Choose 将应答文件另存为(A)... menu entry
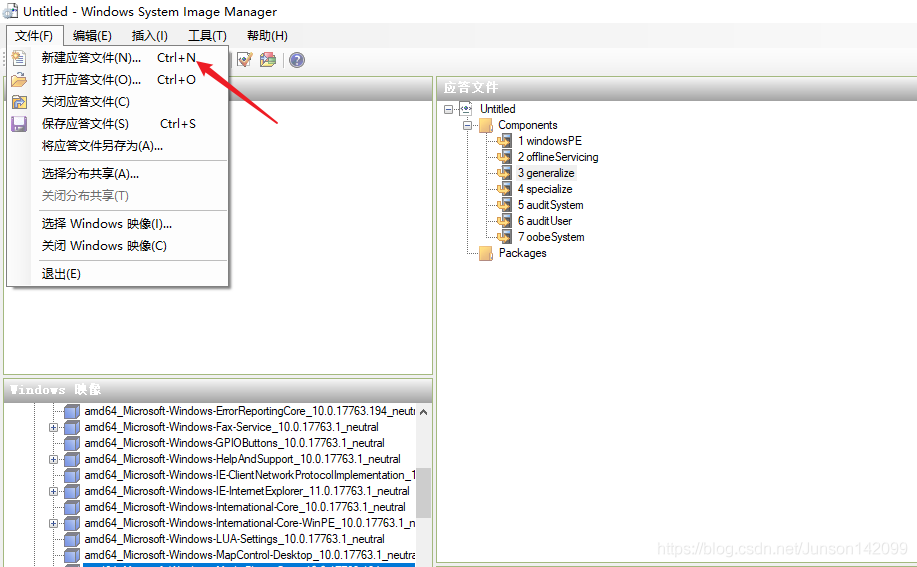 coord(118,146)
